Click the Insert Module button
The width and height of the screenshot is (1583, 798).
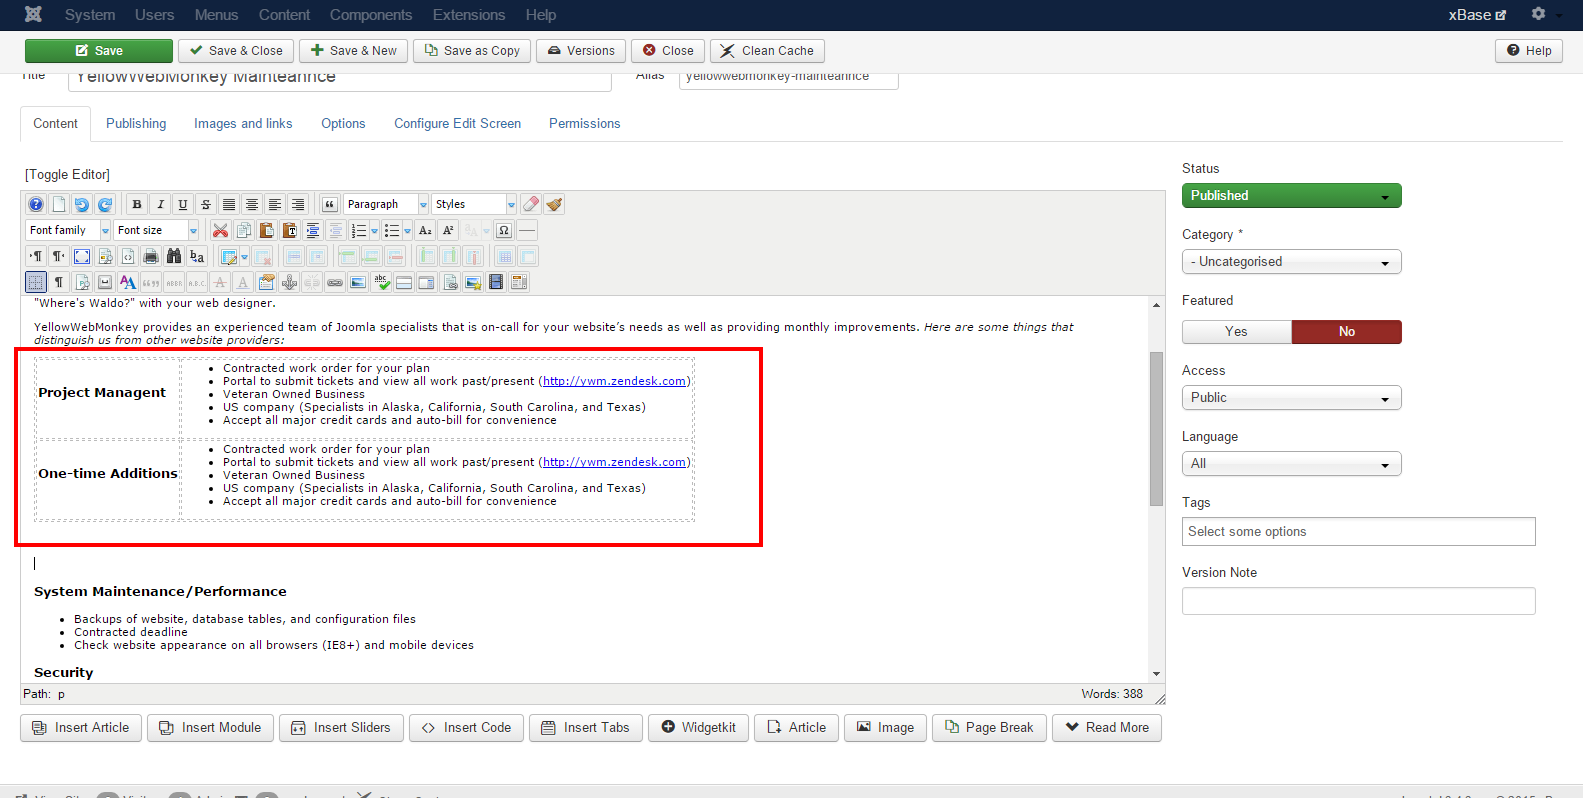pyautogui.click(x=210, y=728)
